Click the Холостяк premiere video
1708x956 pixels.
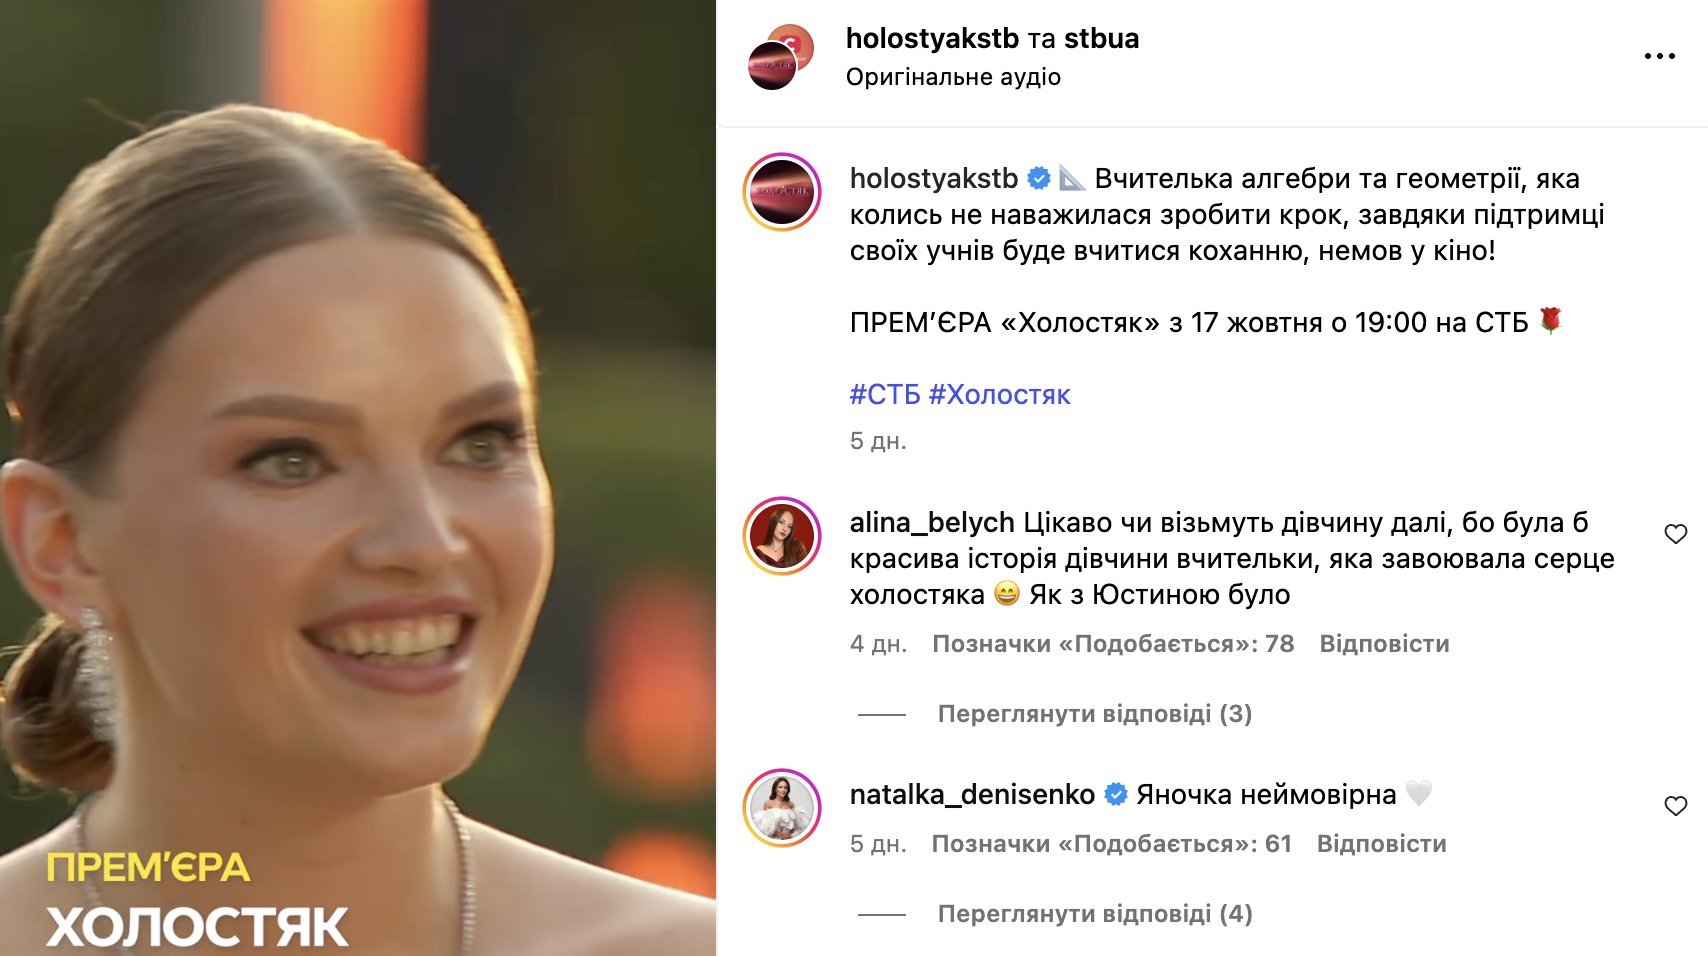click(358, 478)
